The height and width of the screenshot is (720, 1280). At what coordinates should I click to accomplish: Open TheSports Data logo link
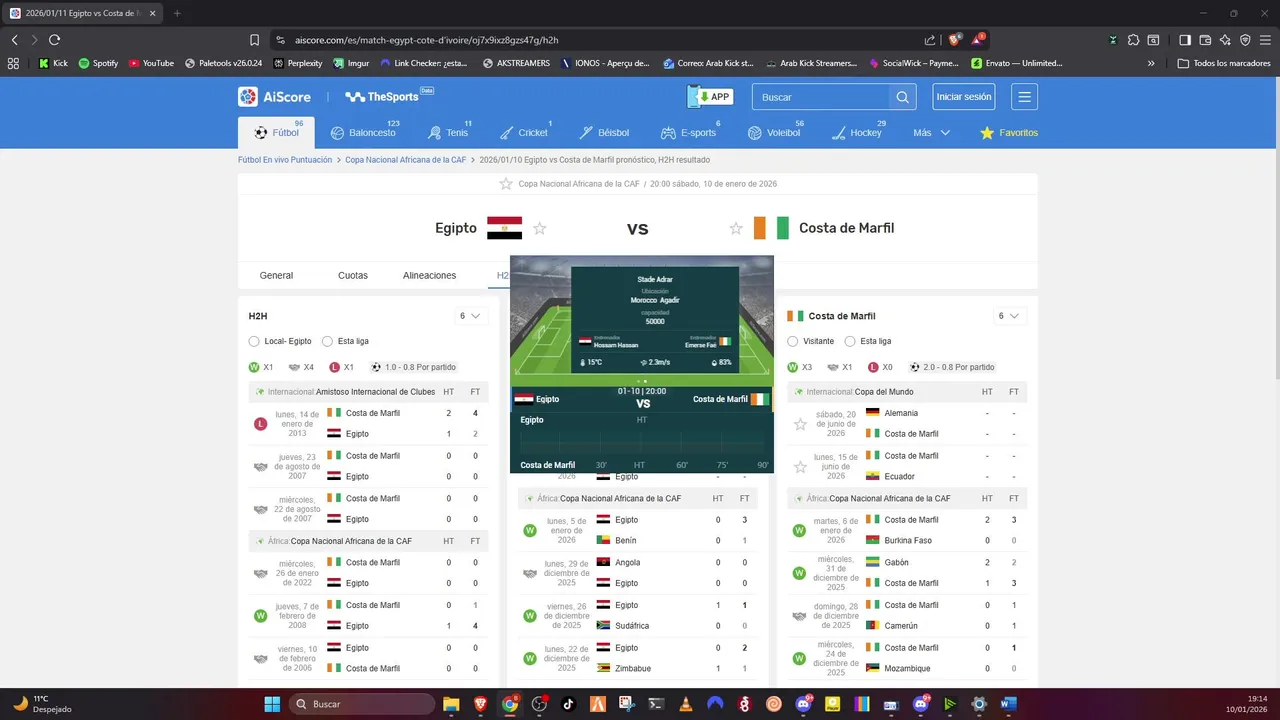[x=389, y=97]
